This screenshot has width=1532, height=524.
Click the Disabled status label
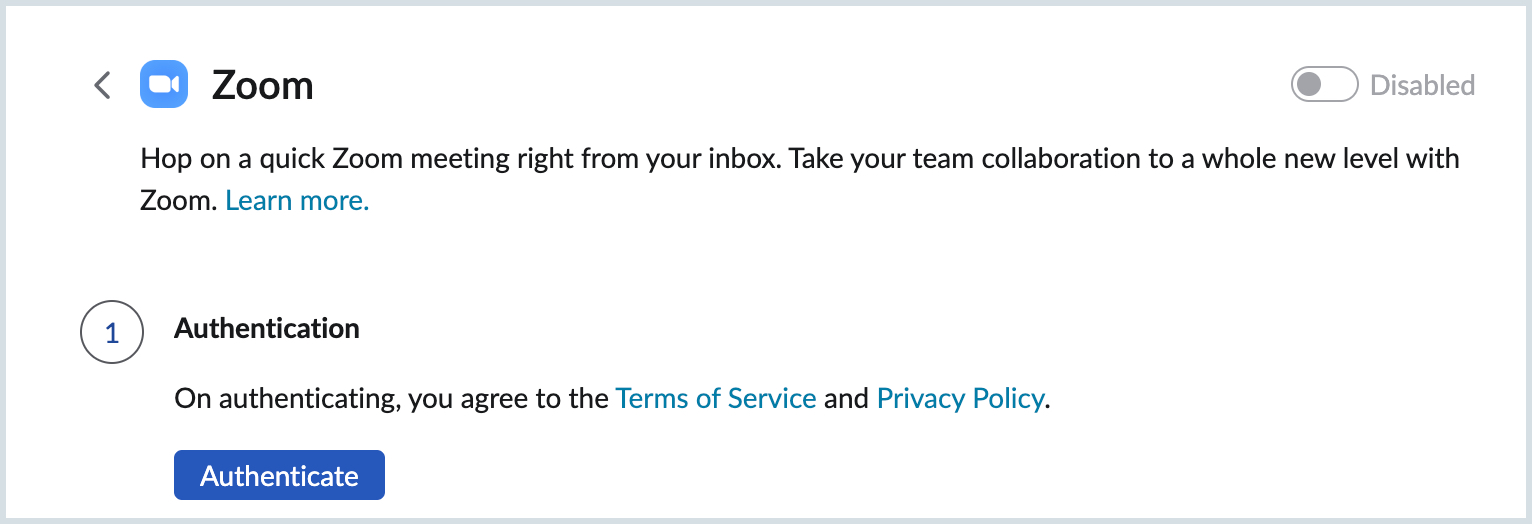pos(1422,85)
